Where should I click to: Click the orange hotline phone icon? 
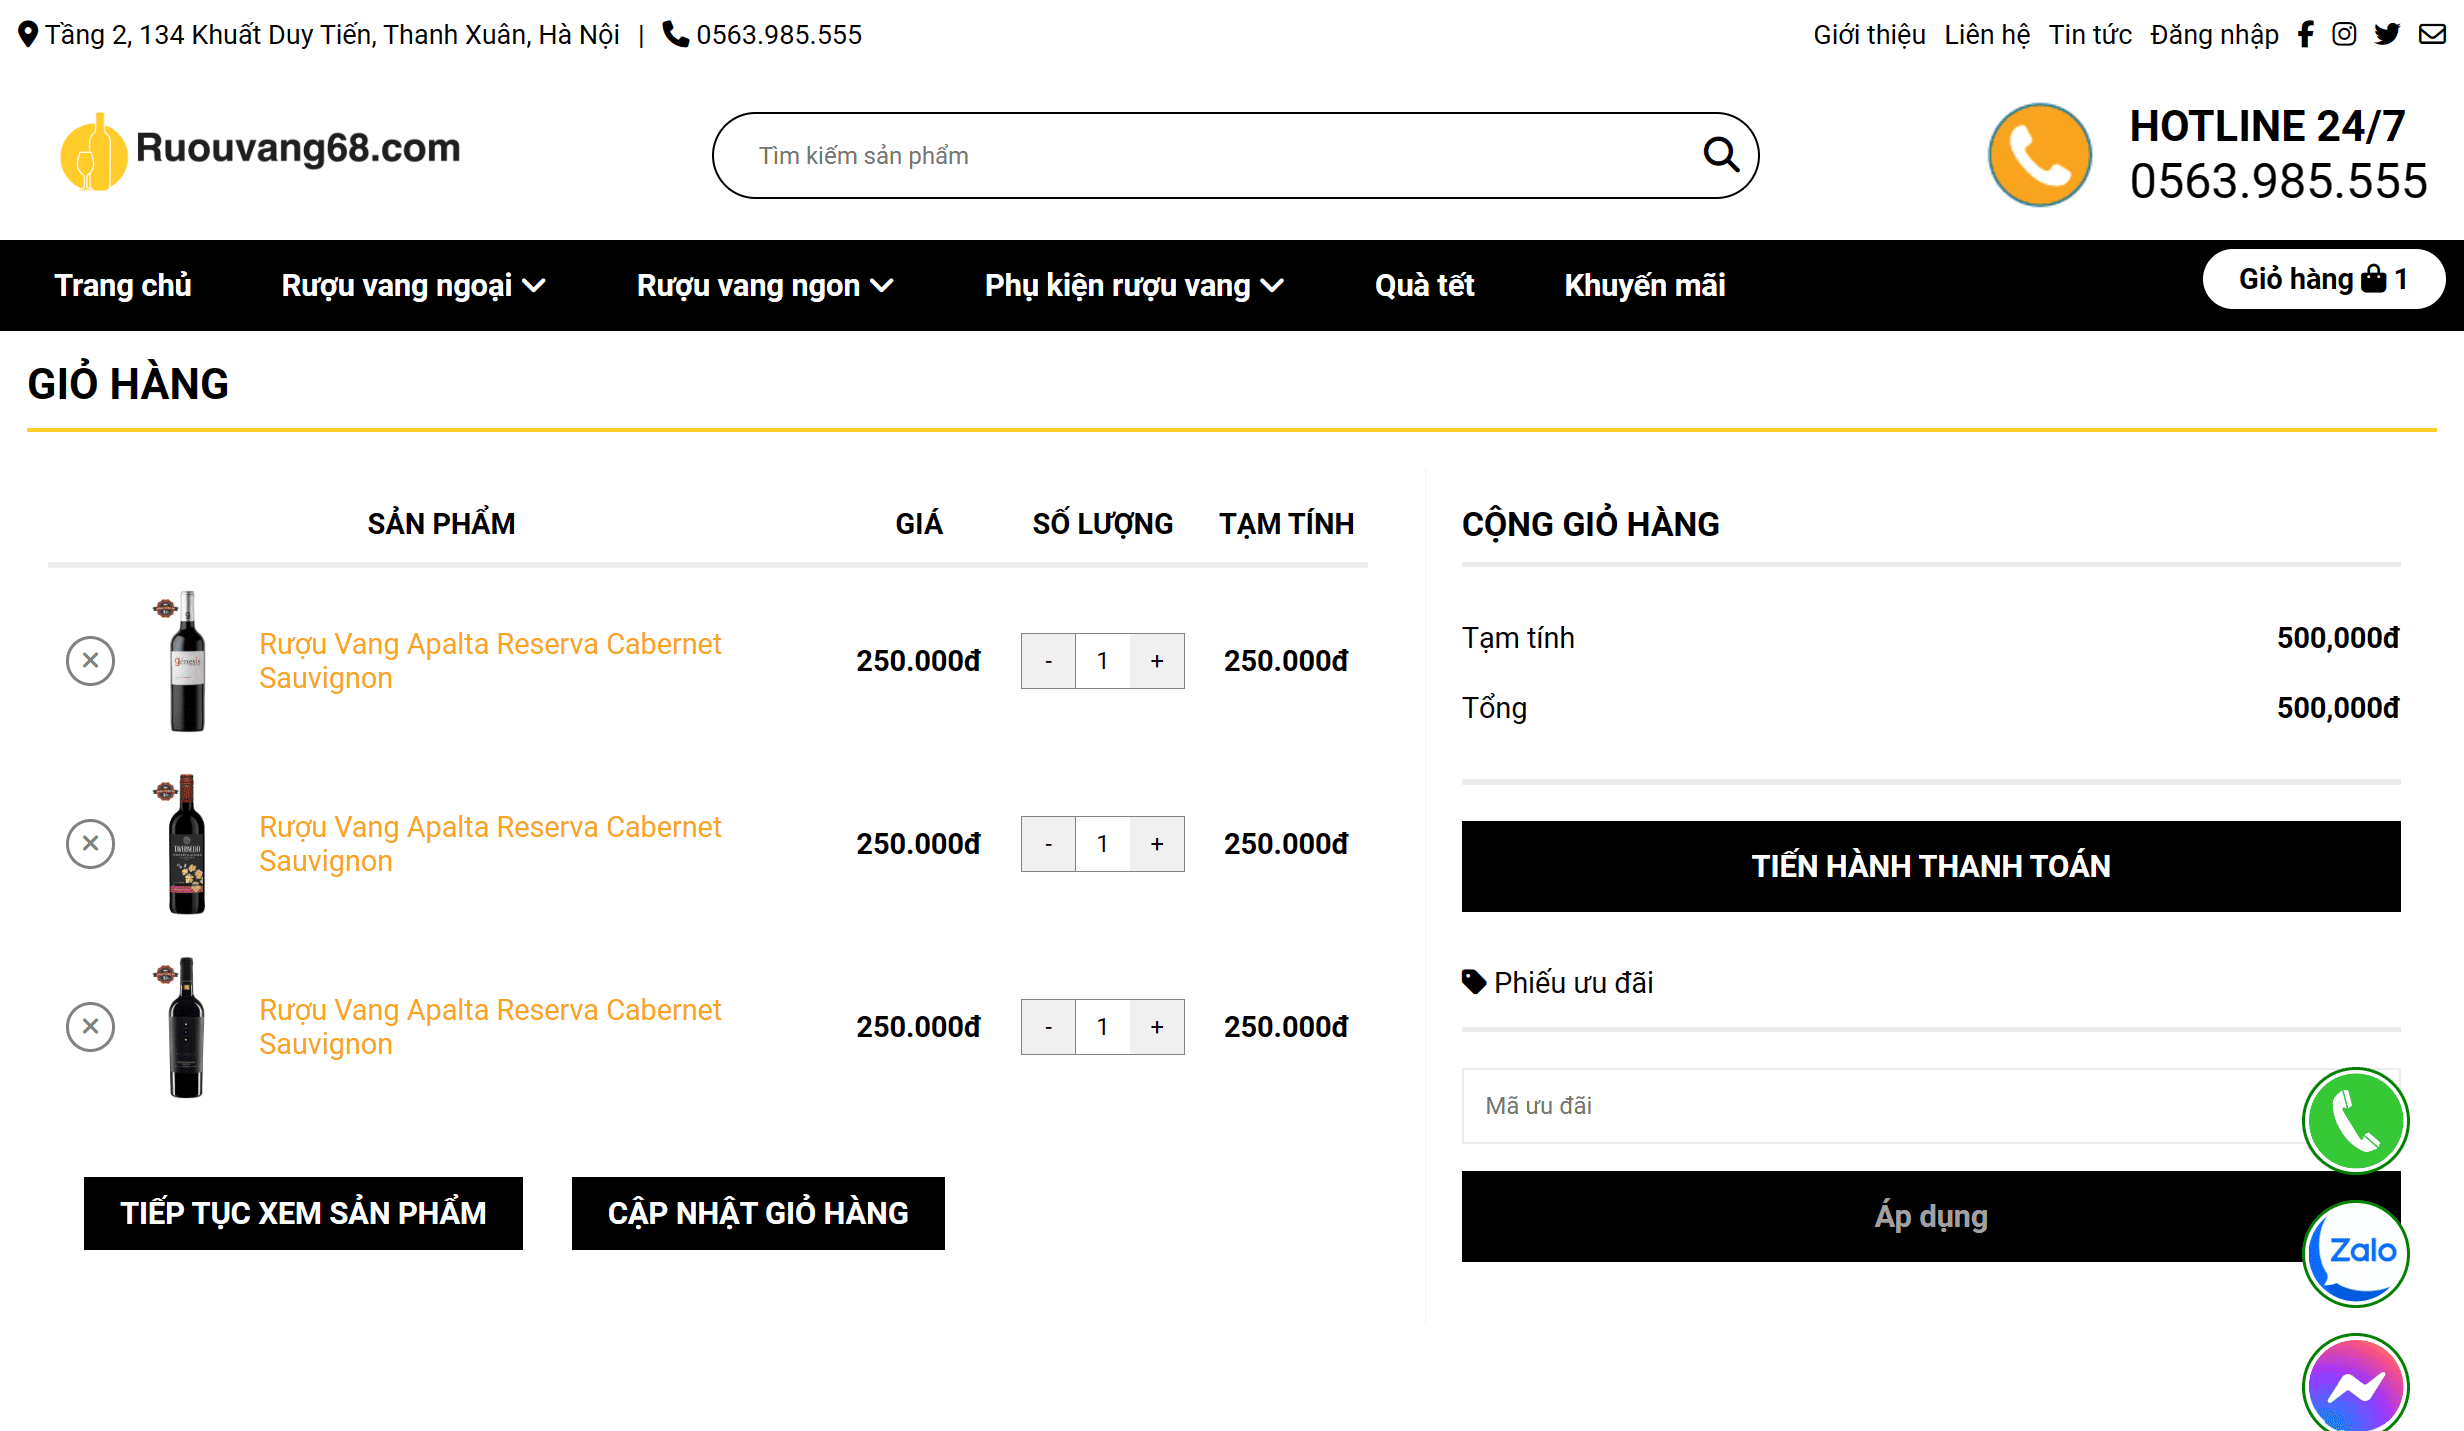pos(2039,155)
